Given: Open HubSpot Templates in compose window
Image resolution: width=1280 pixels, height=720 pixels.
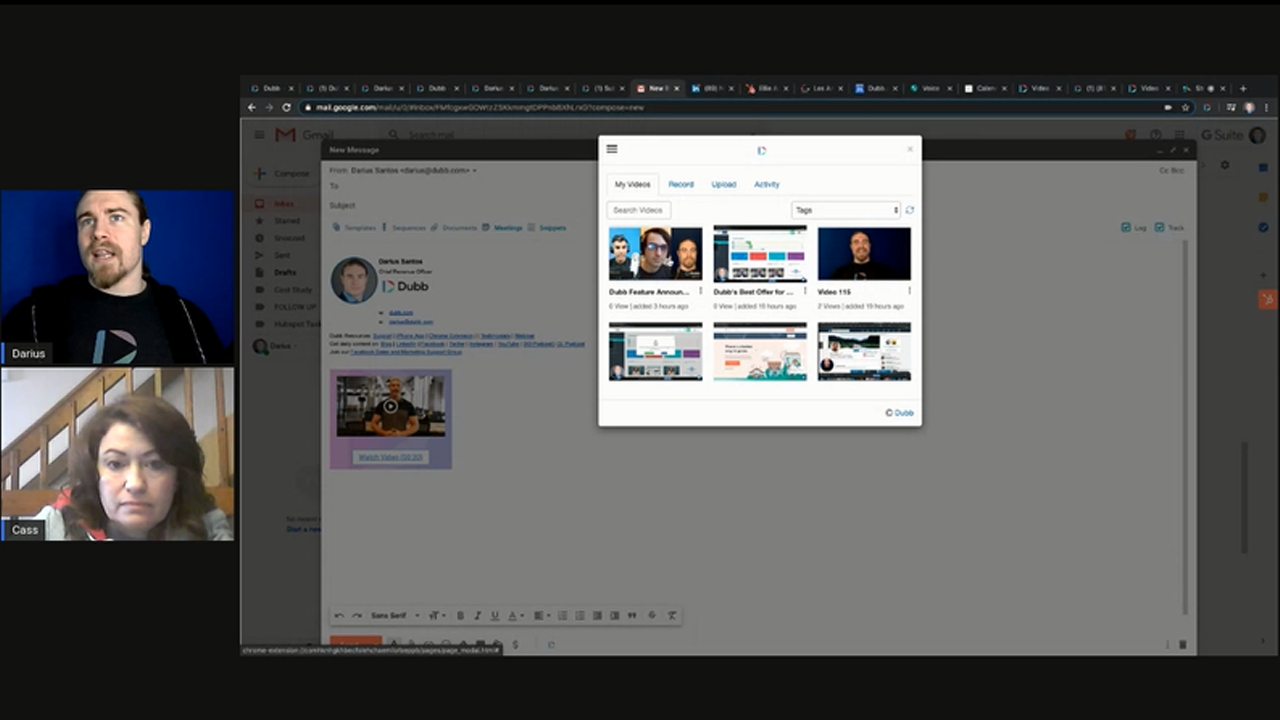Looking at the screenshot, I should (354, 228).
